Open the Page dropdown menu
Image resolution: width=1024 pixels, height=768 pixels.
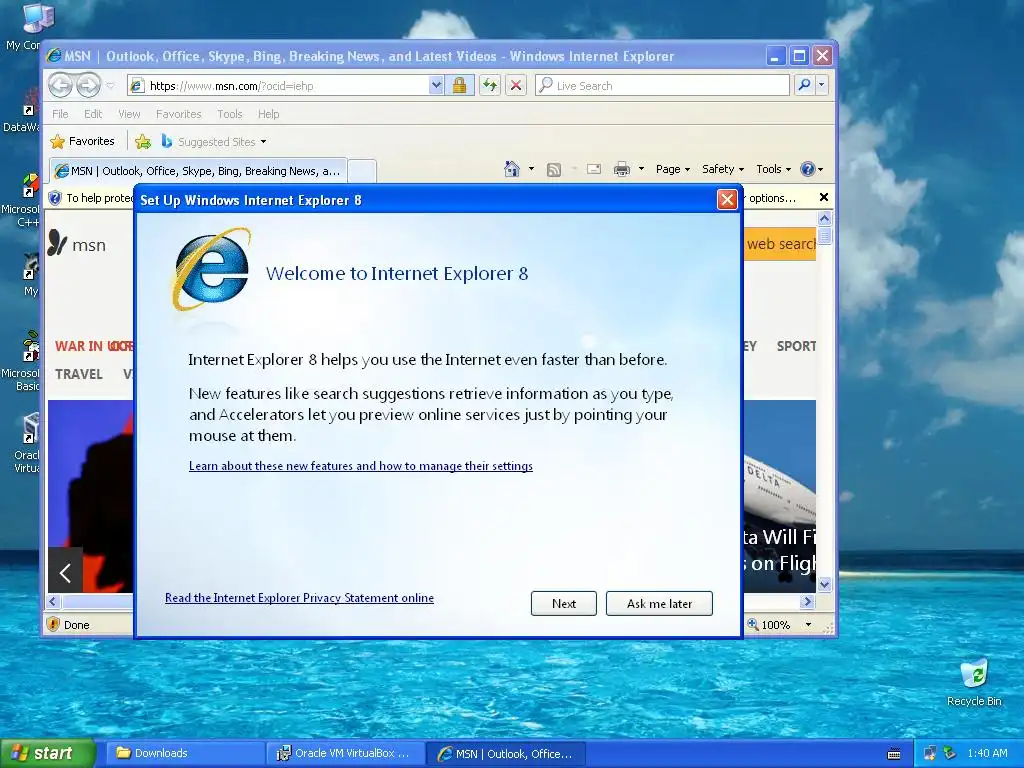(x=673, y=169)
